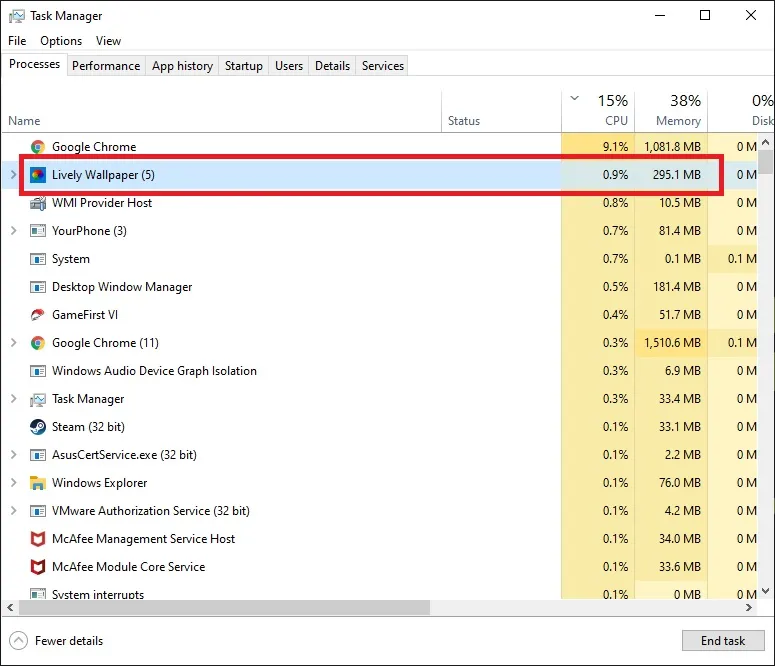Sort by the Status column header

coord(501,112)
